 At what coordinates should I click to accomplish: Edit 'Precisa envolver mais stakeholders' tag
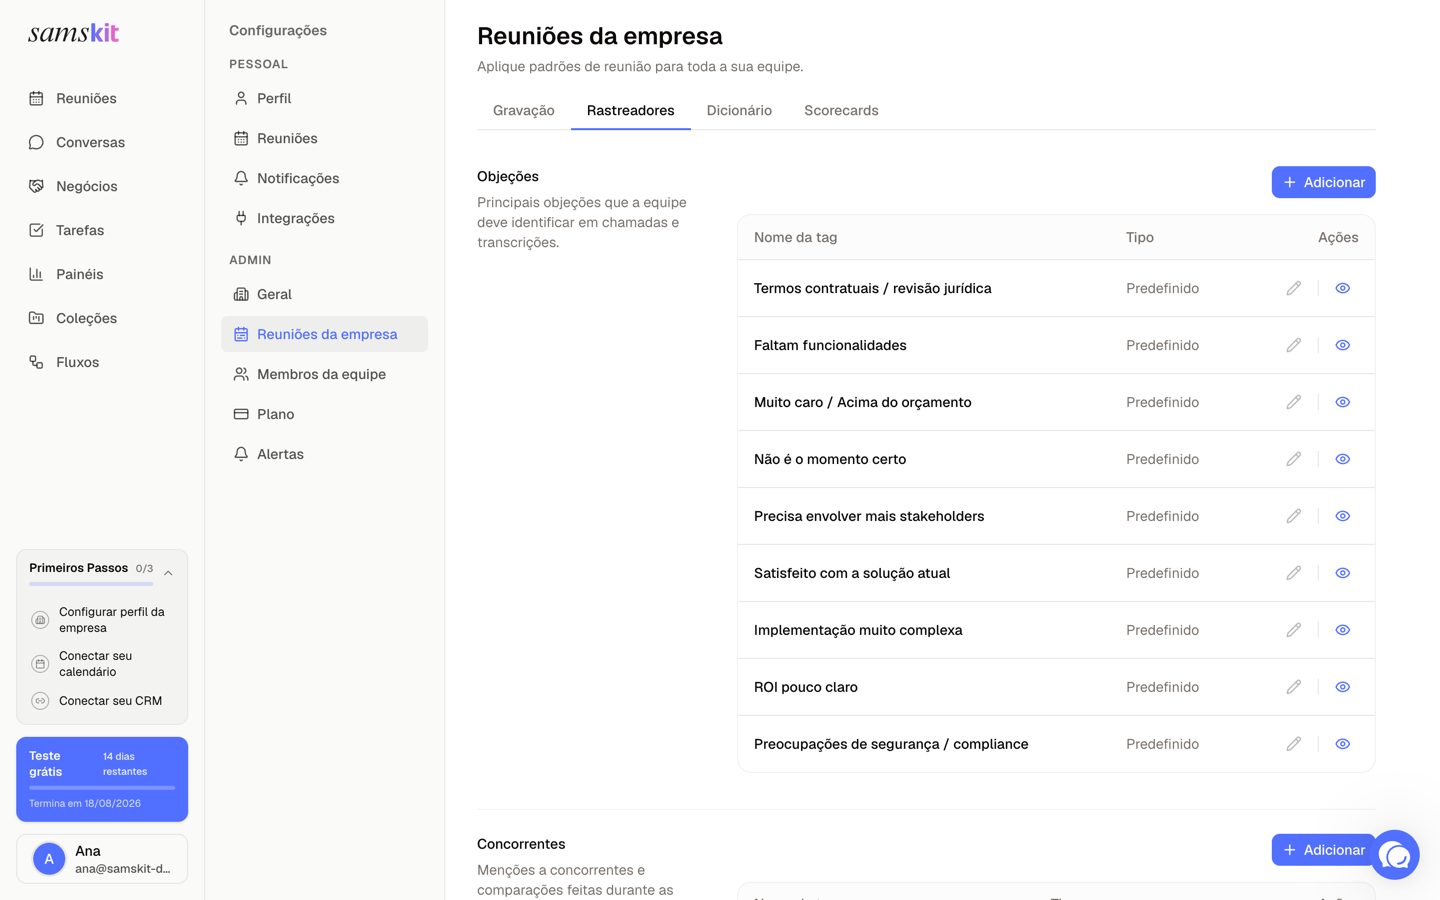coord(1293,516)
